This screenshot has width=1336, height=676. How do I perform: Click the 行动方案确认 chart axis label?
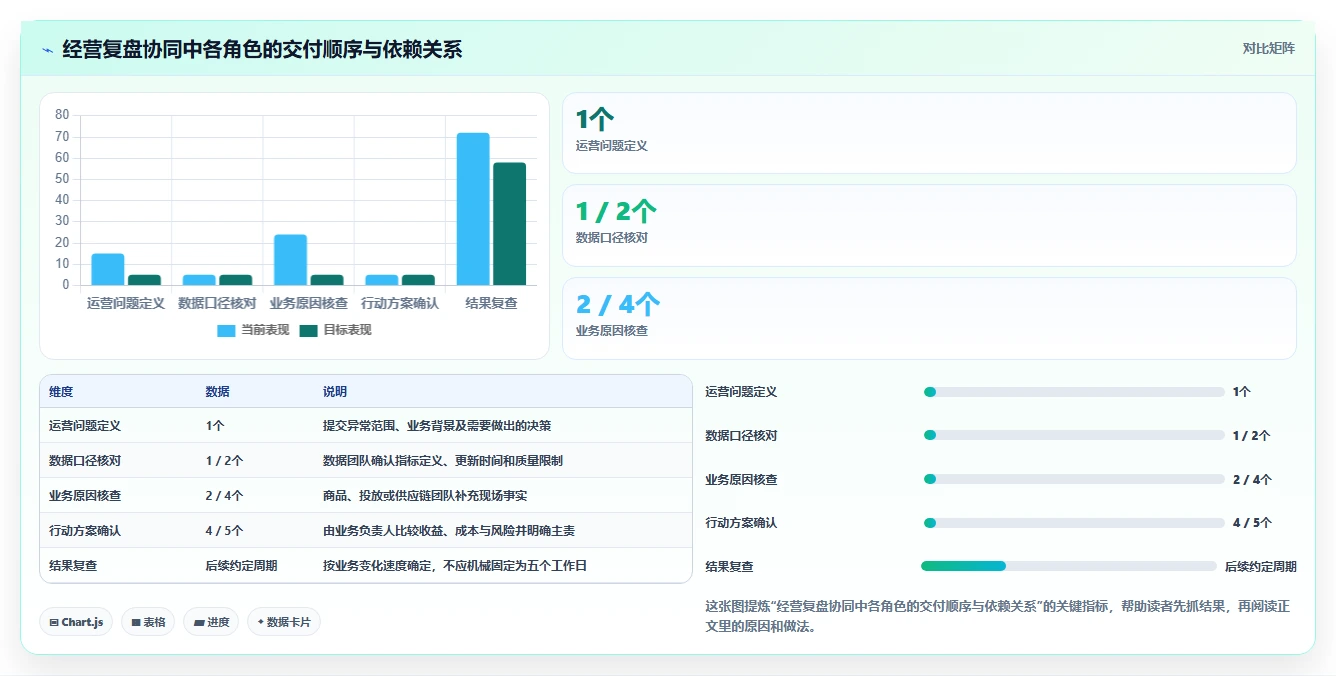400,303
